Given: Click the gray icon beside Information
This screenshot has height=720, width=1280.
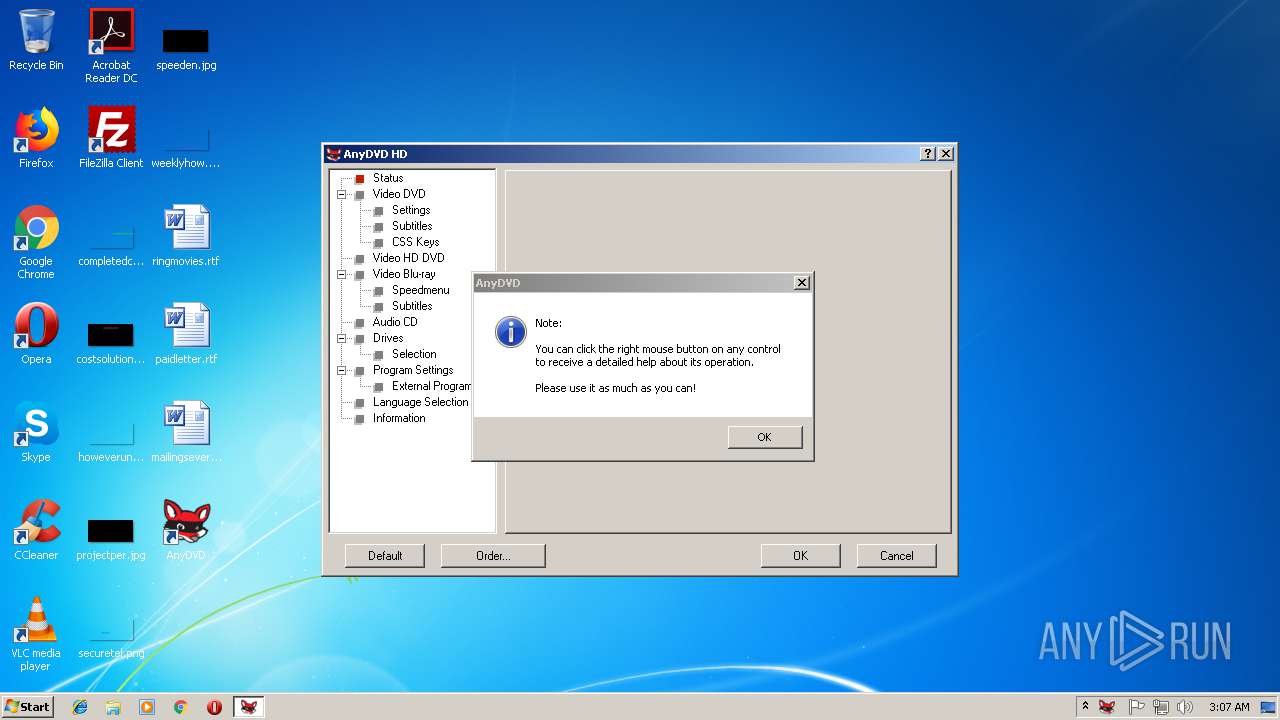Looking at the screenshot, I should tap(360, 419).
